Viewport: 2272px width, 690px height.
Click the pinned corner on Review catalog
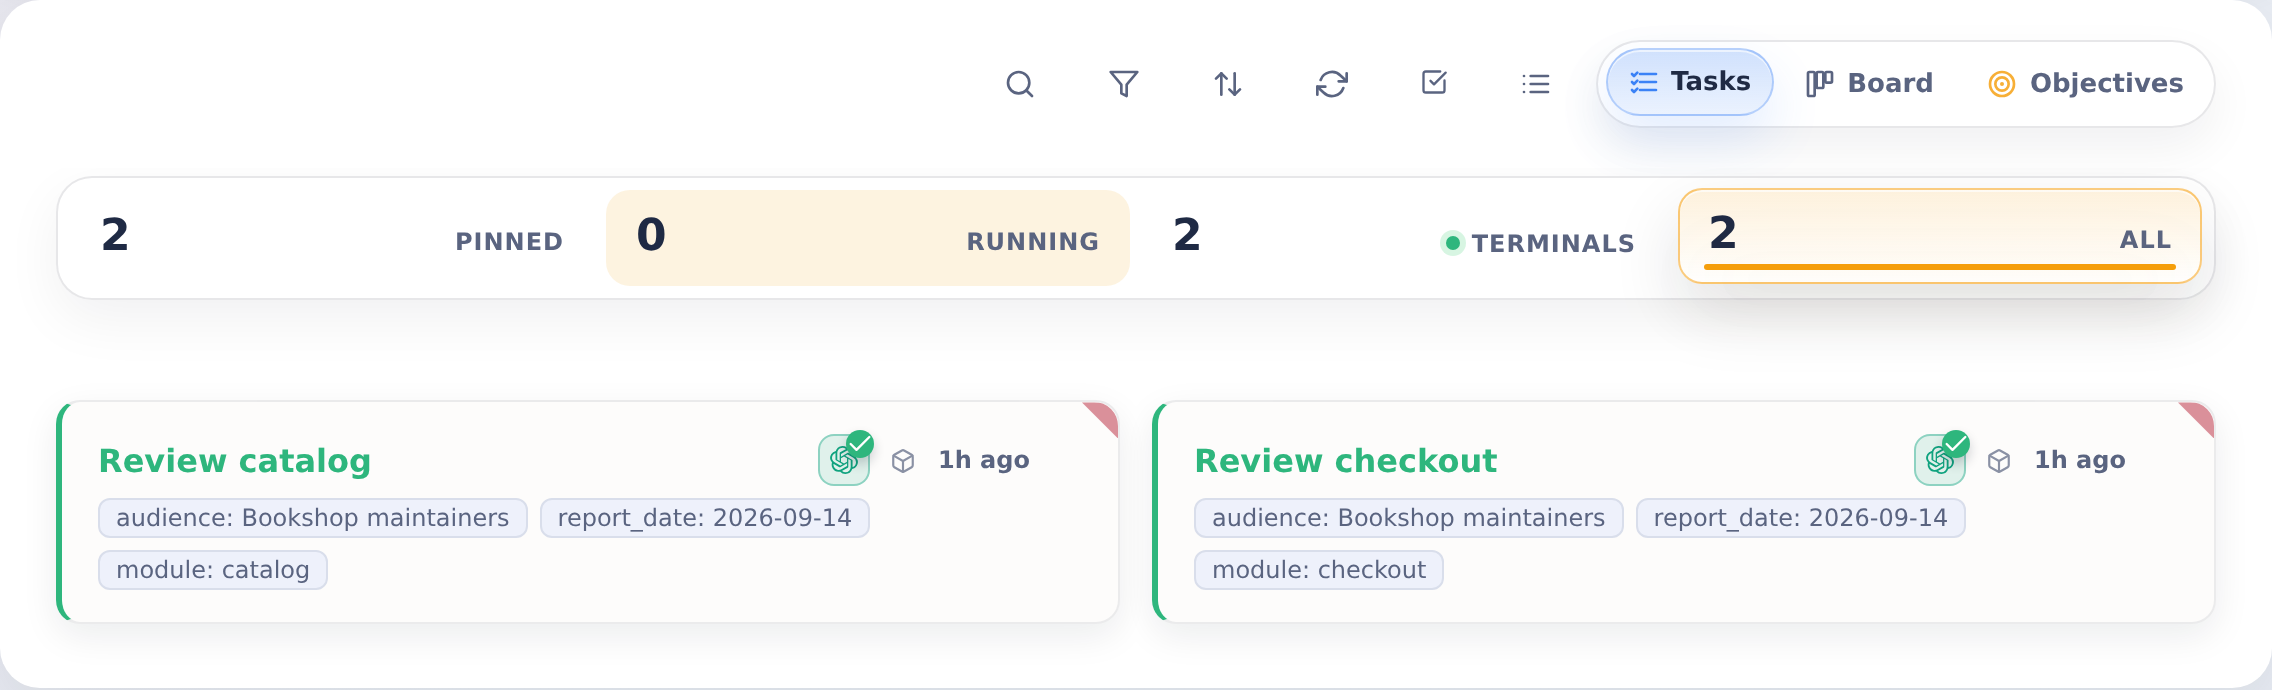(x=1104, y=415)
